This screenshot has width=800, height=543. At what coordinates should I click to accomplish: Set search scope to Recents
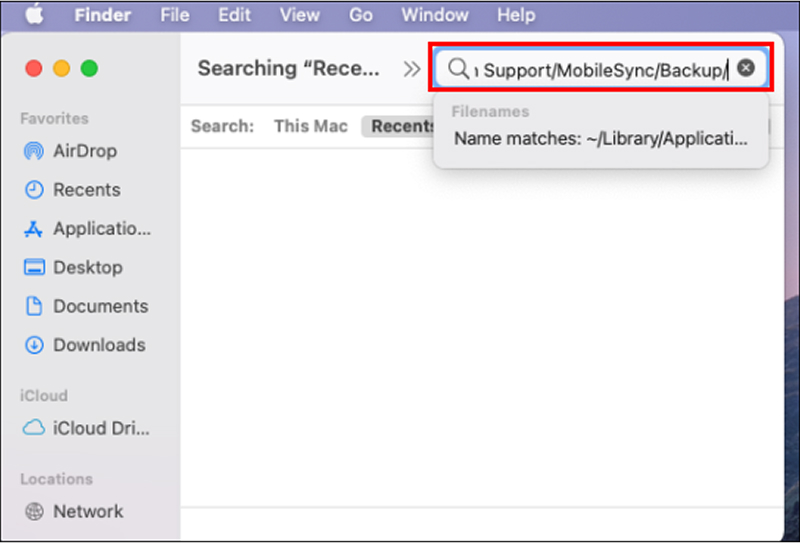(x=401, y=126)
